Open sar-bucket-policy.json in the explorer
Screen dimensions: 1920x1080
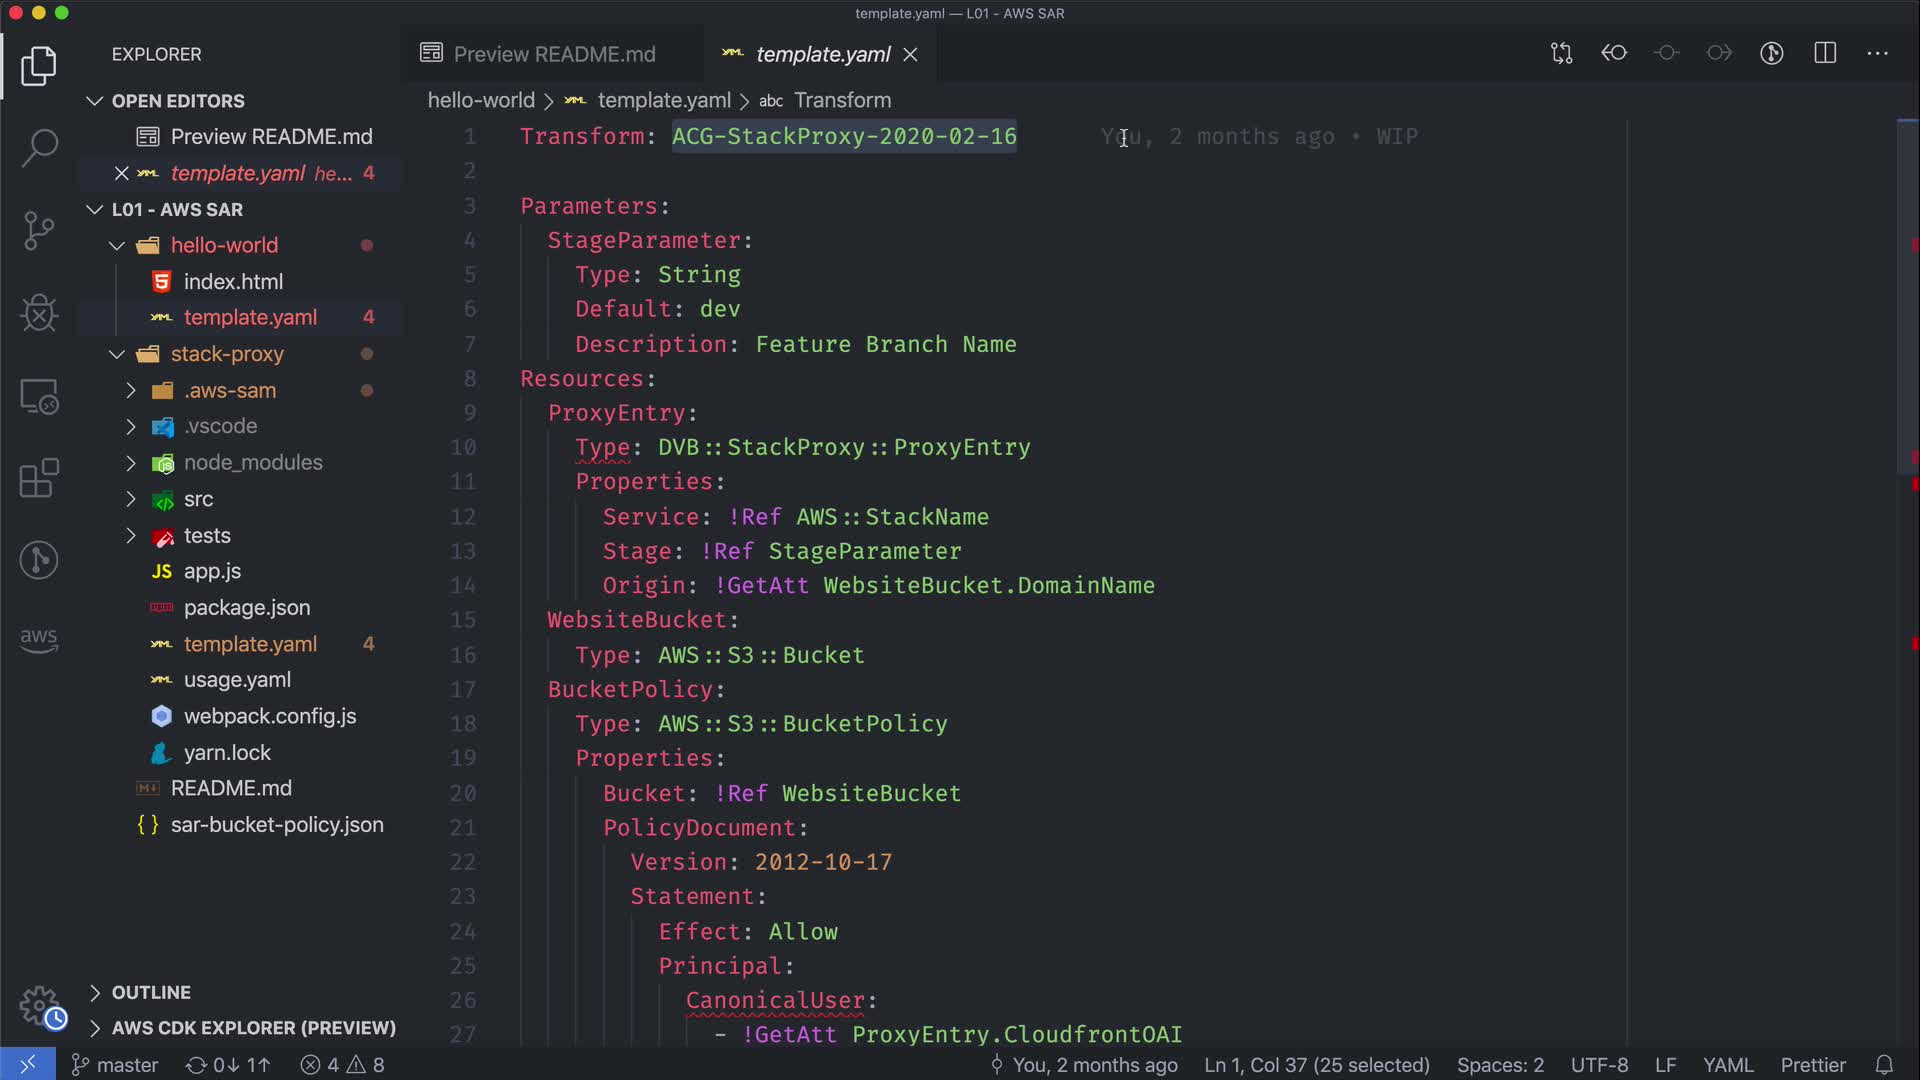click(276, 825)
